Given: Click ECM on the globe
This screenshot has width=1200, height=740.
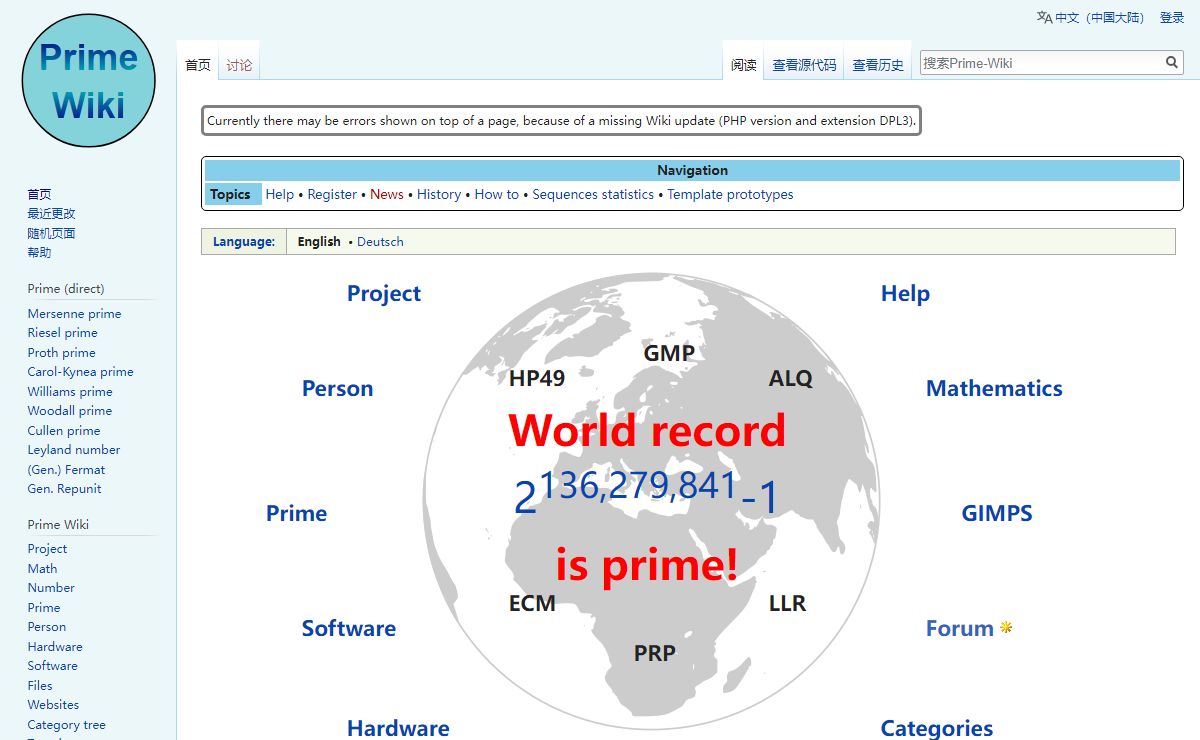Looking at the screenshot, I should point(532,604).
